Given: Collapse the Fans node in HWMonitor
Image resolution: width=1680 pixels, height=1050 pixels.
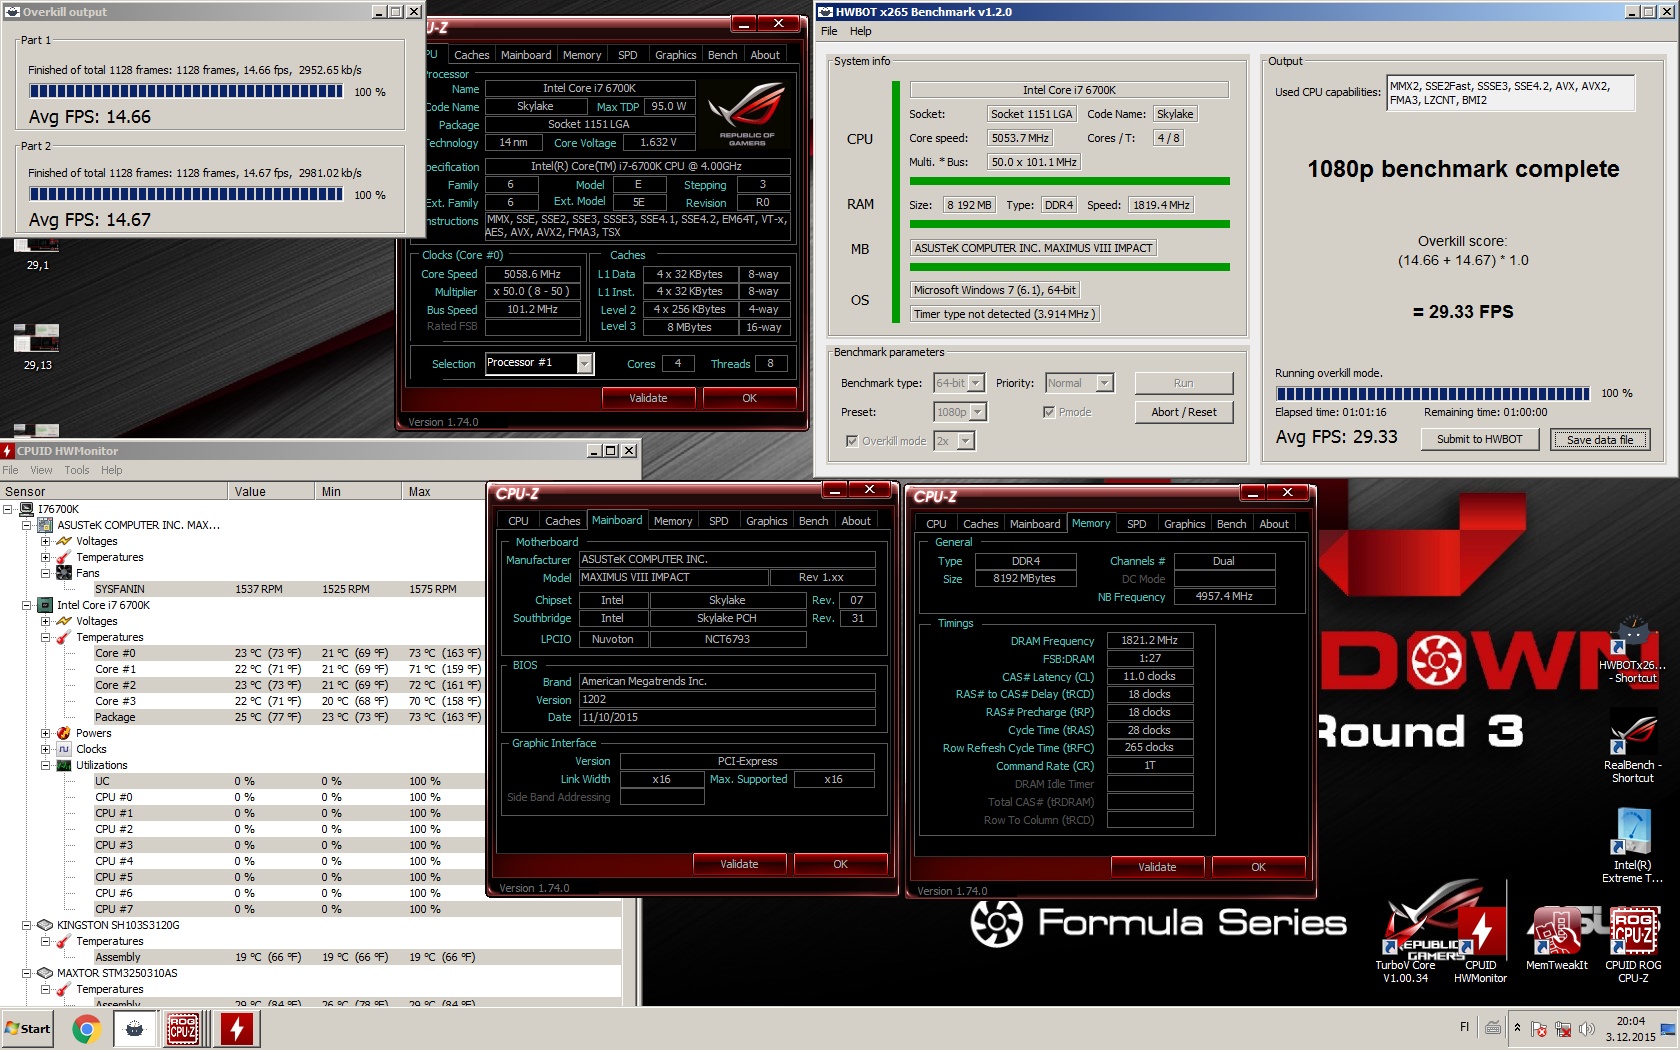Looking at the screenshot, I should (x=45, y=573).
